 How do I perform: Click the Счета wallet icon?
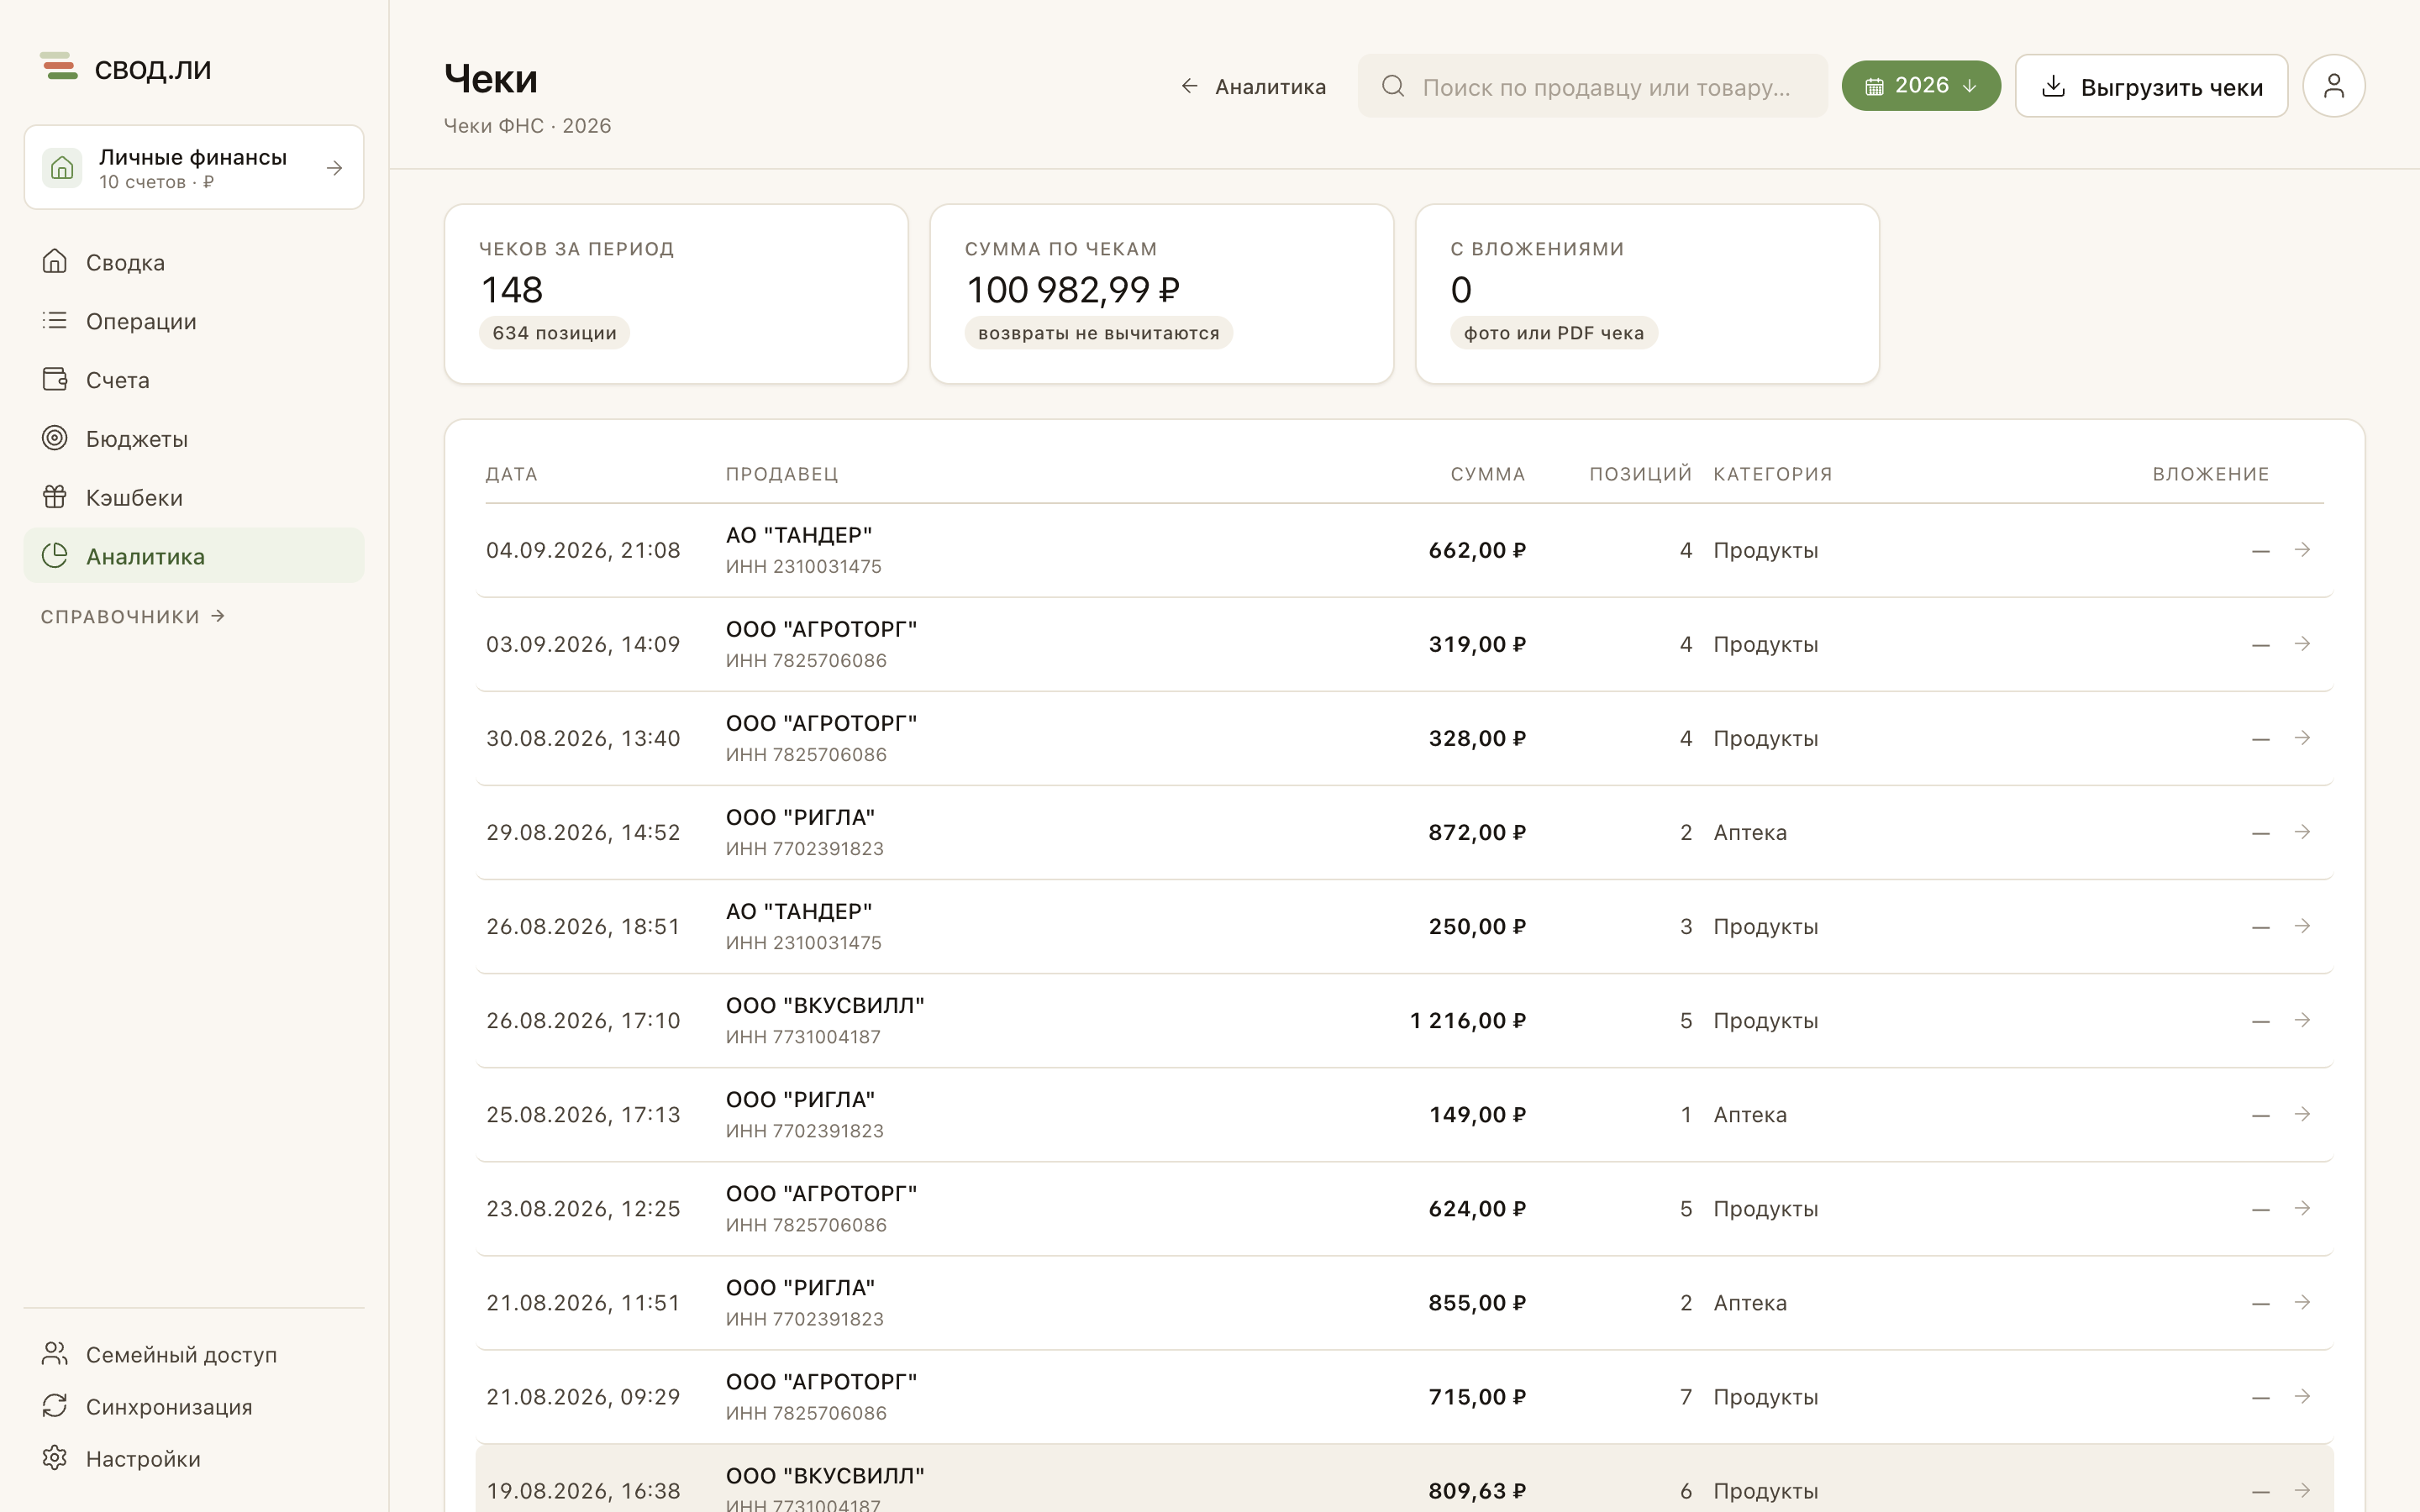[55, 379]
